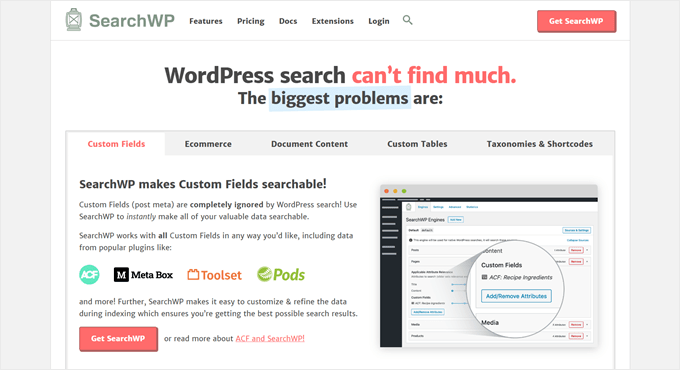The width and height of the screenshot is (680, 370).
Task: Switch to the Document Content tab
Action: click(309, 144)
